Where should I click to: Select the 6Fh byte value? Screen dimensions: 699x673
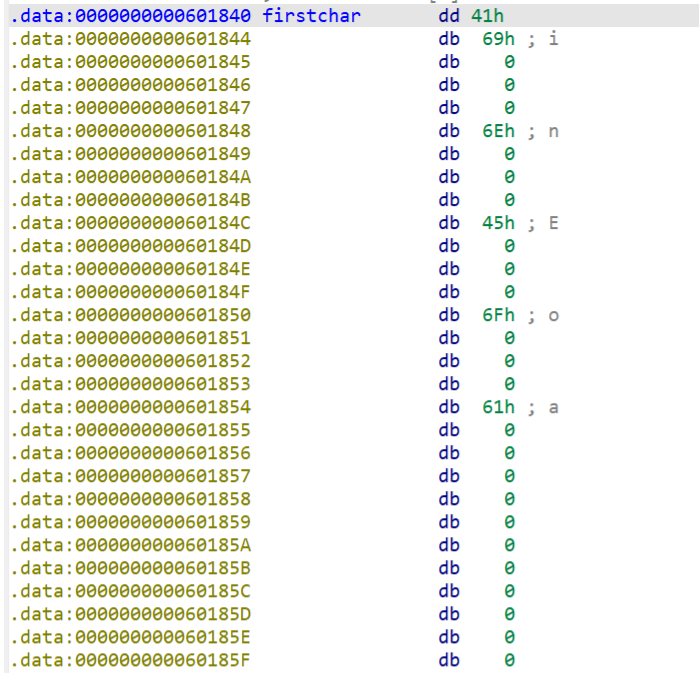[499, 315]
